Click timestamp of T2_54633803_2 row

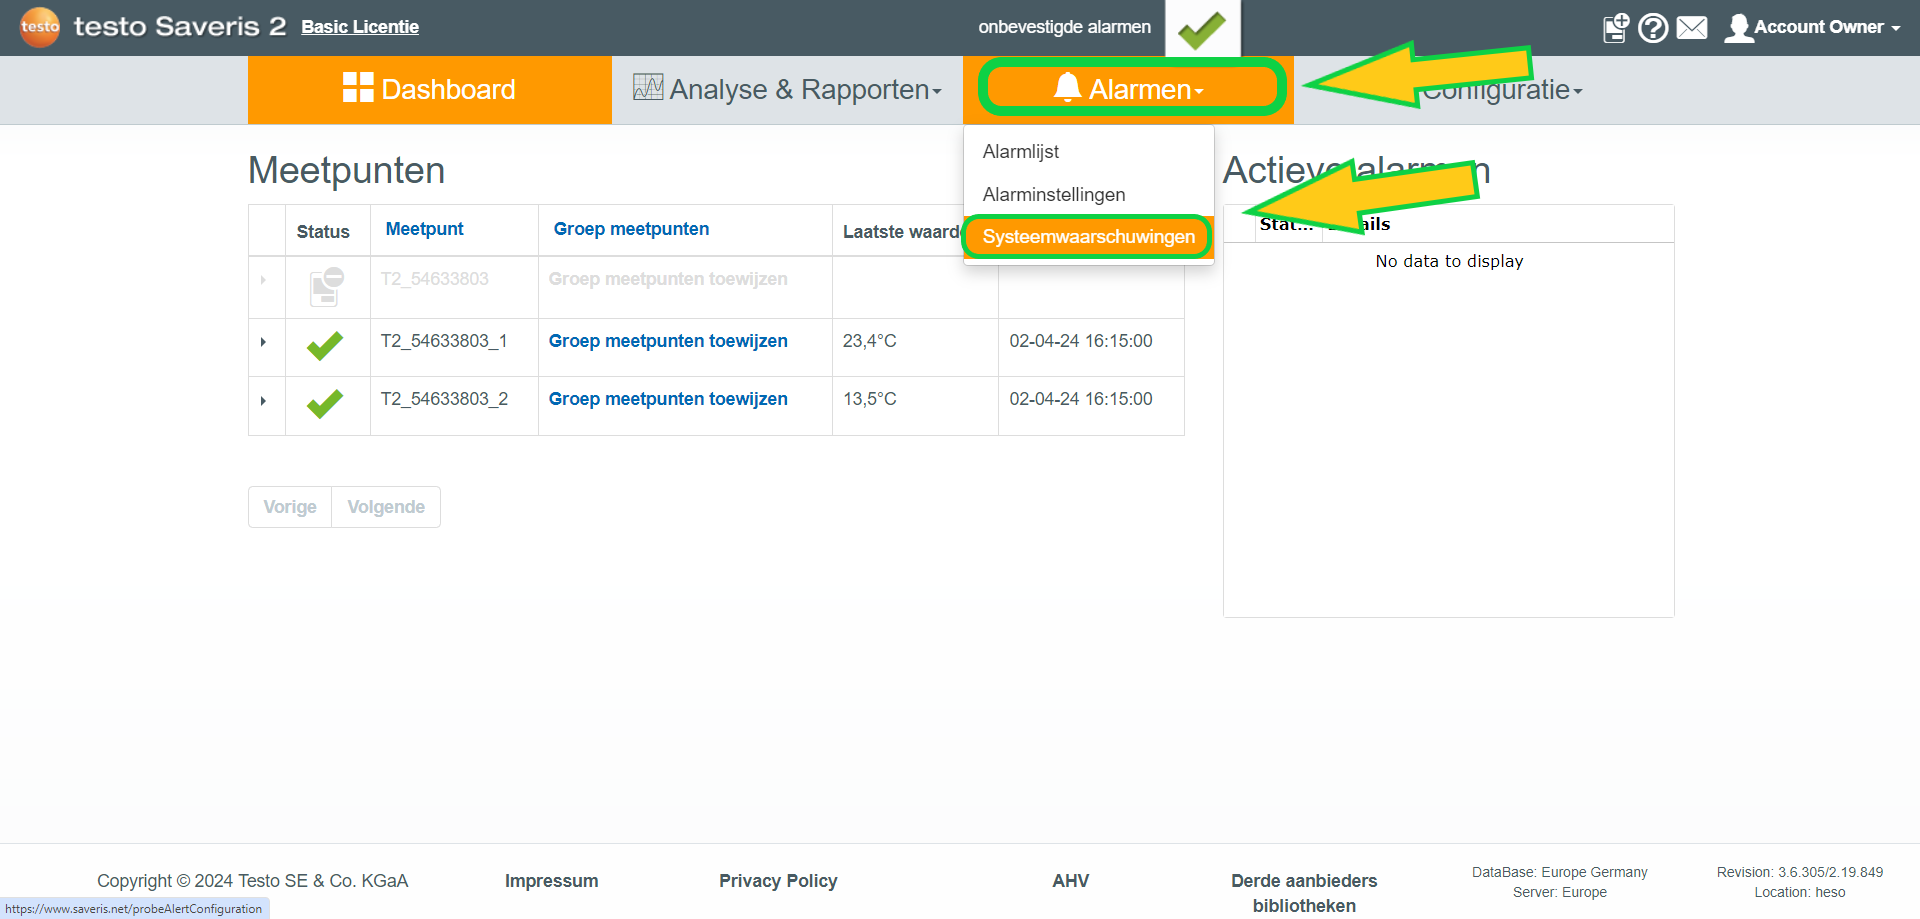click(1081, 399)
